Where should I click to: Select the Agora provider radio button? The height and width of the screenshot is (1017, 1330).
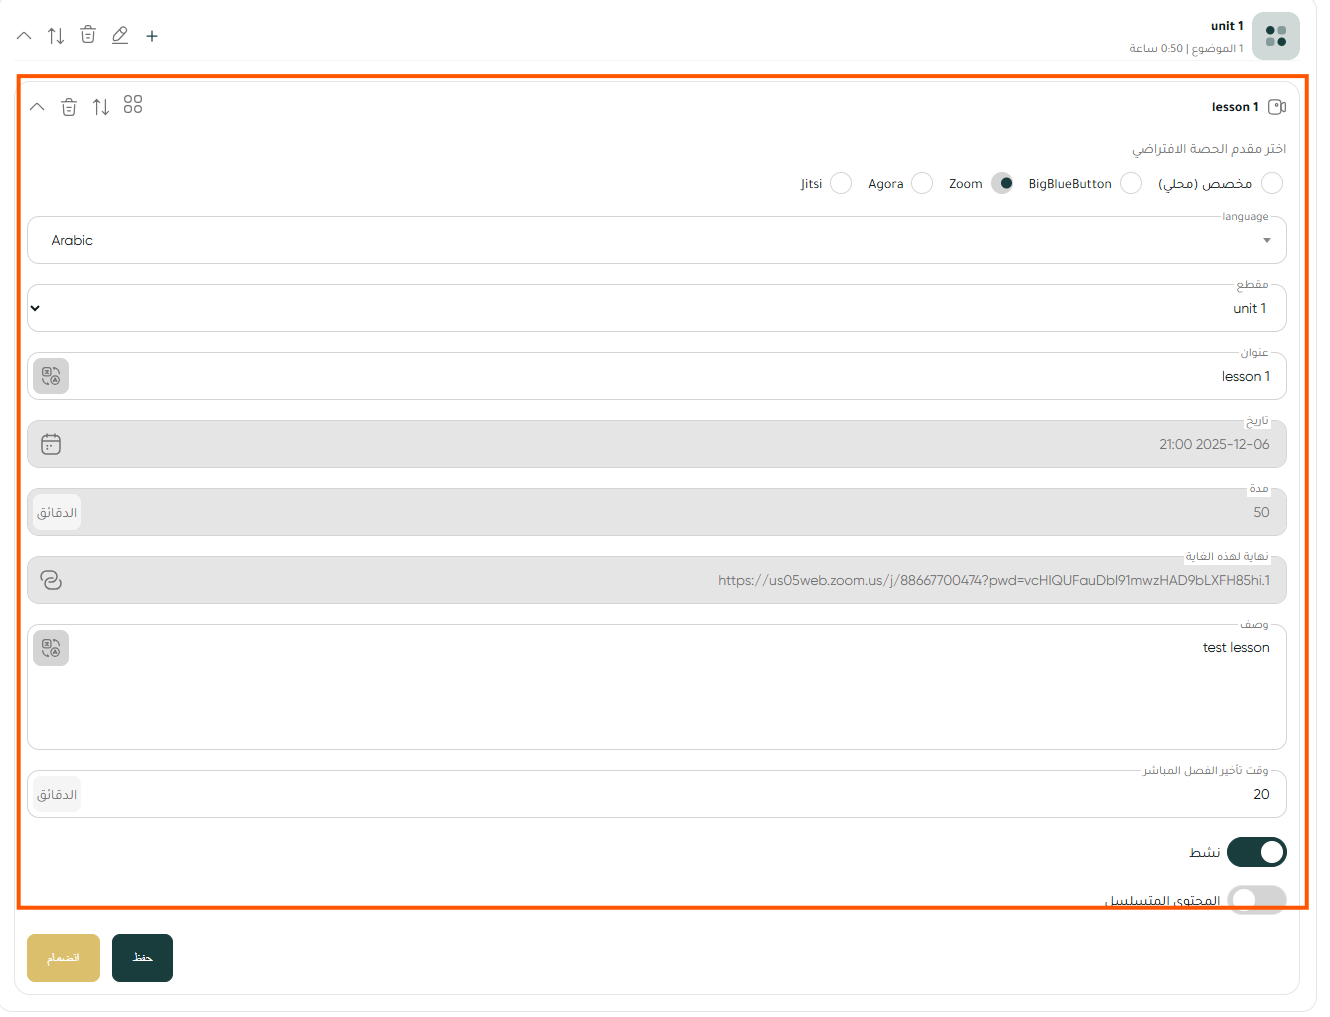(922, 183)
